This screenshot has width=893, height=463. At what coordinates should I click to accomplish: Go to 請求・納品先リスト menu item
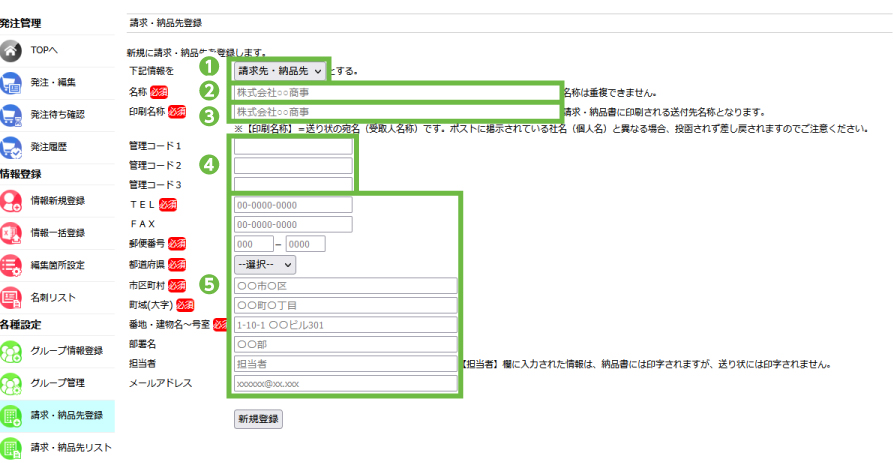70,447
